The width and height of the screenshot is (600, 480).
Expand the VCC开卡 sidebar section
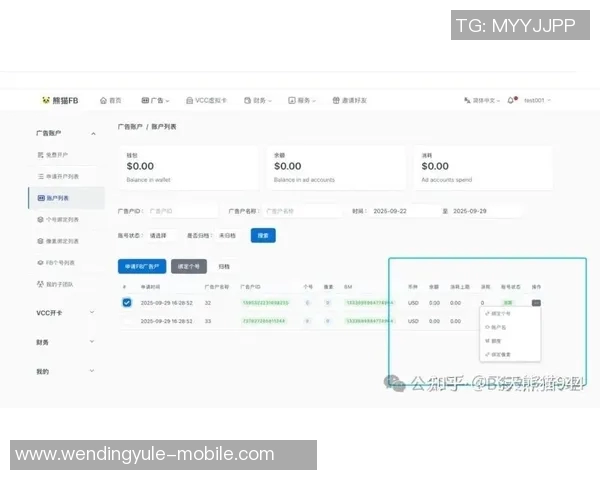(66, 313)
